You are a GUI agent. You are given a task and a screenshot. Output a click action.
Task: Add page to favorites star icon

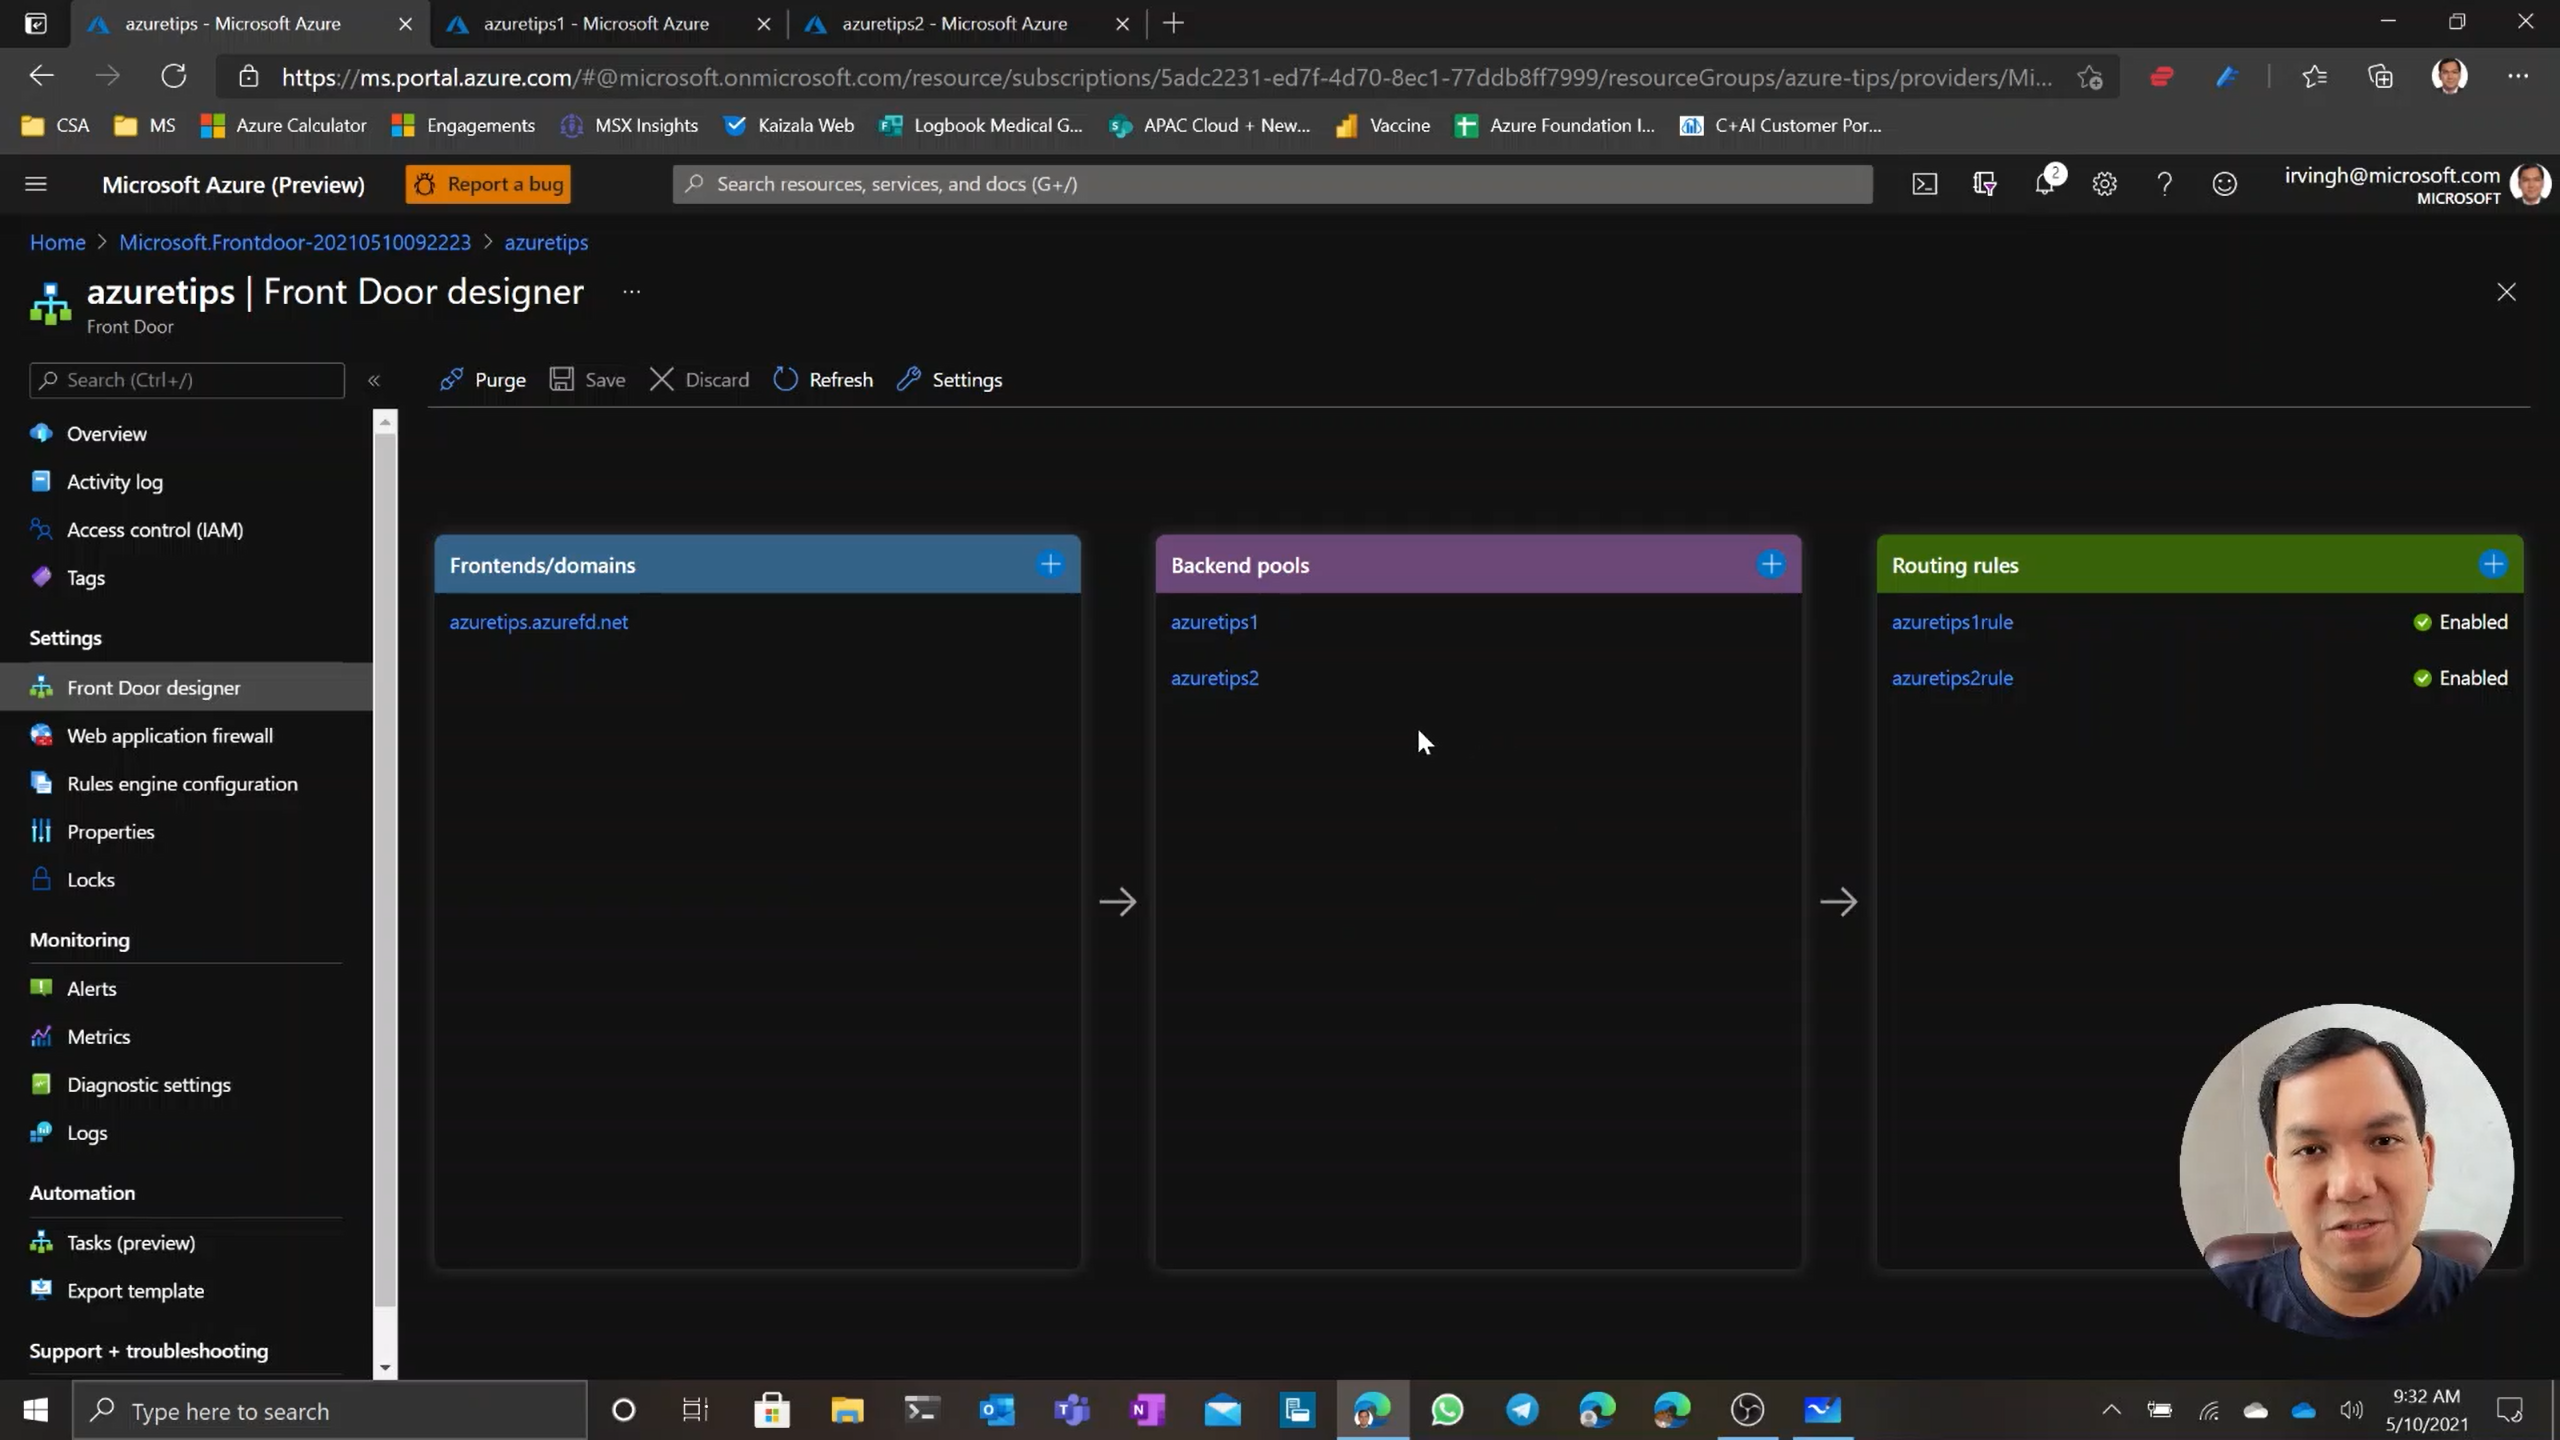coord(2089,77)
